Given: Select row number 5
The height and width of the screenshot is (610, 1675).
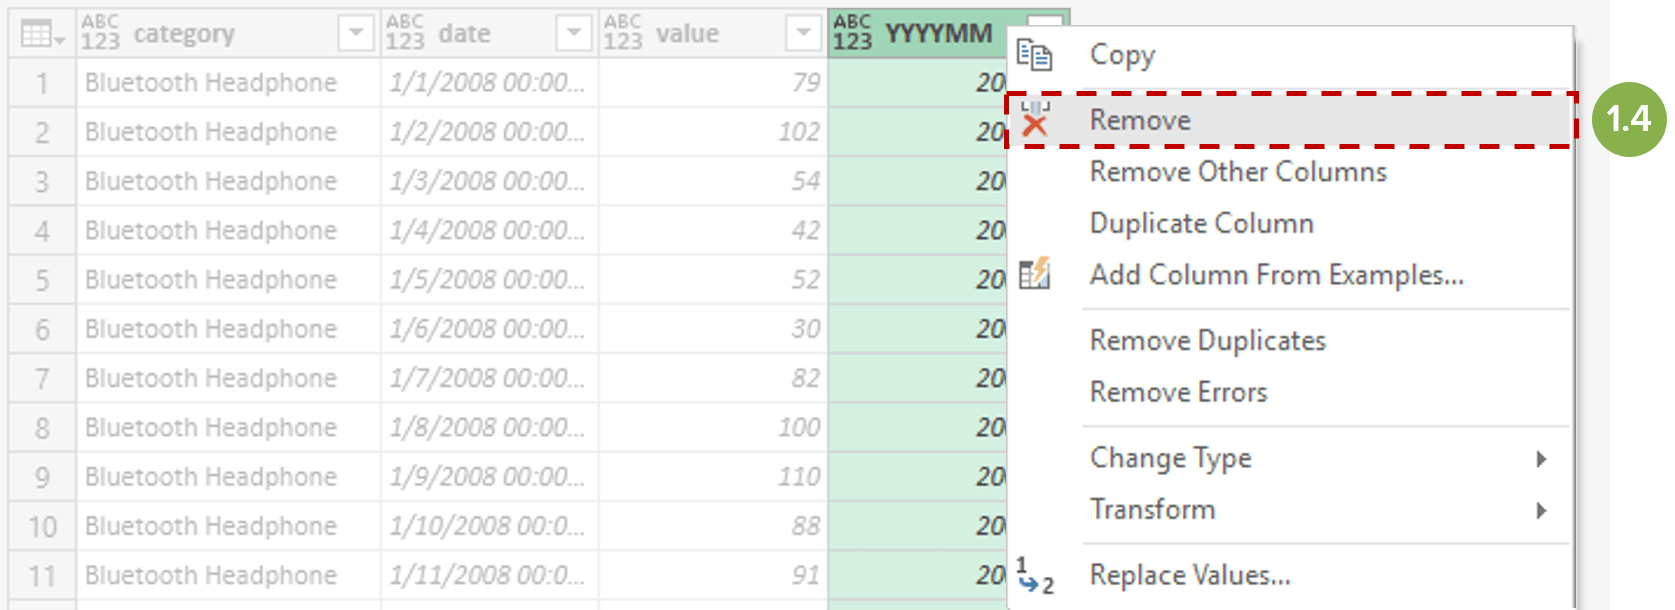Looking at the screenshot, I should 42,280.
